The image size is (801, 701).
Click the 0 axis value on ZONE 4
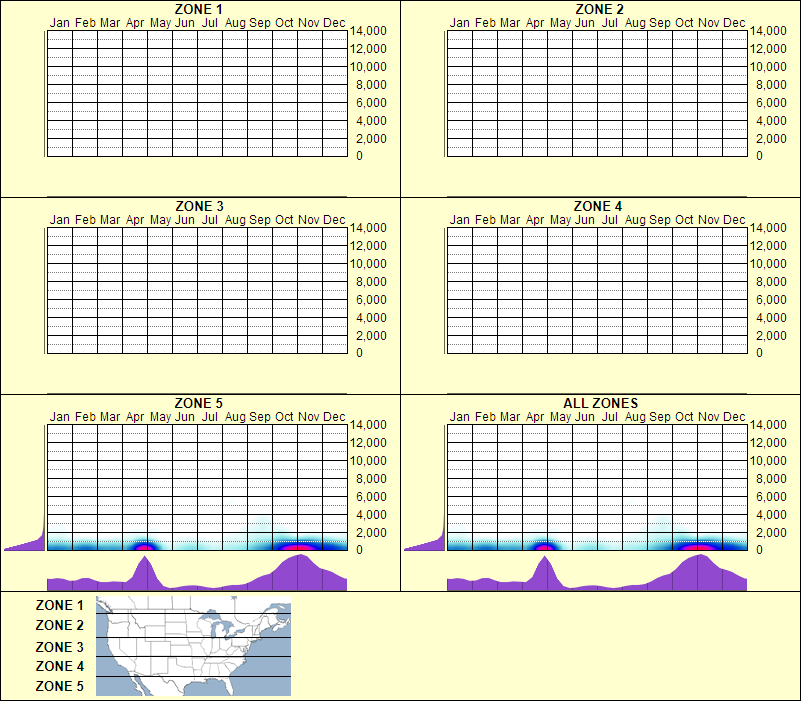[x=759, y=353]
